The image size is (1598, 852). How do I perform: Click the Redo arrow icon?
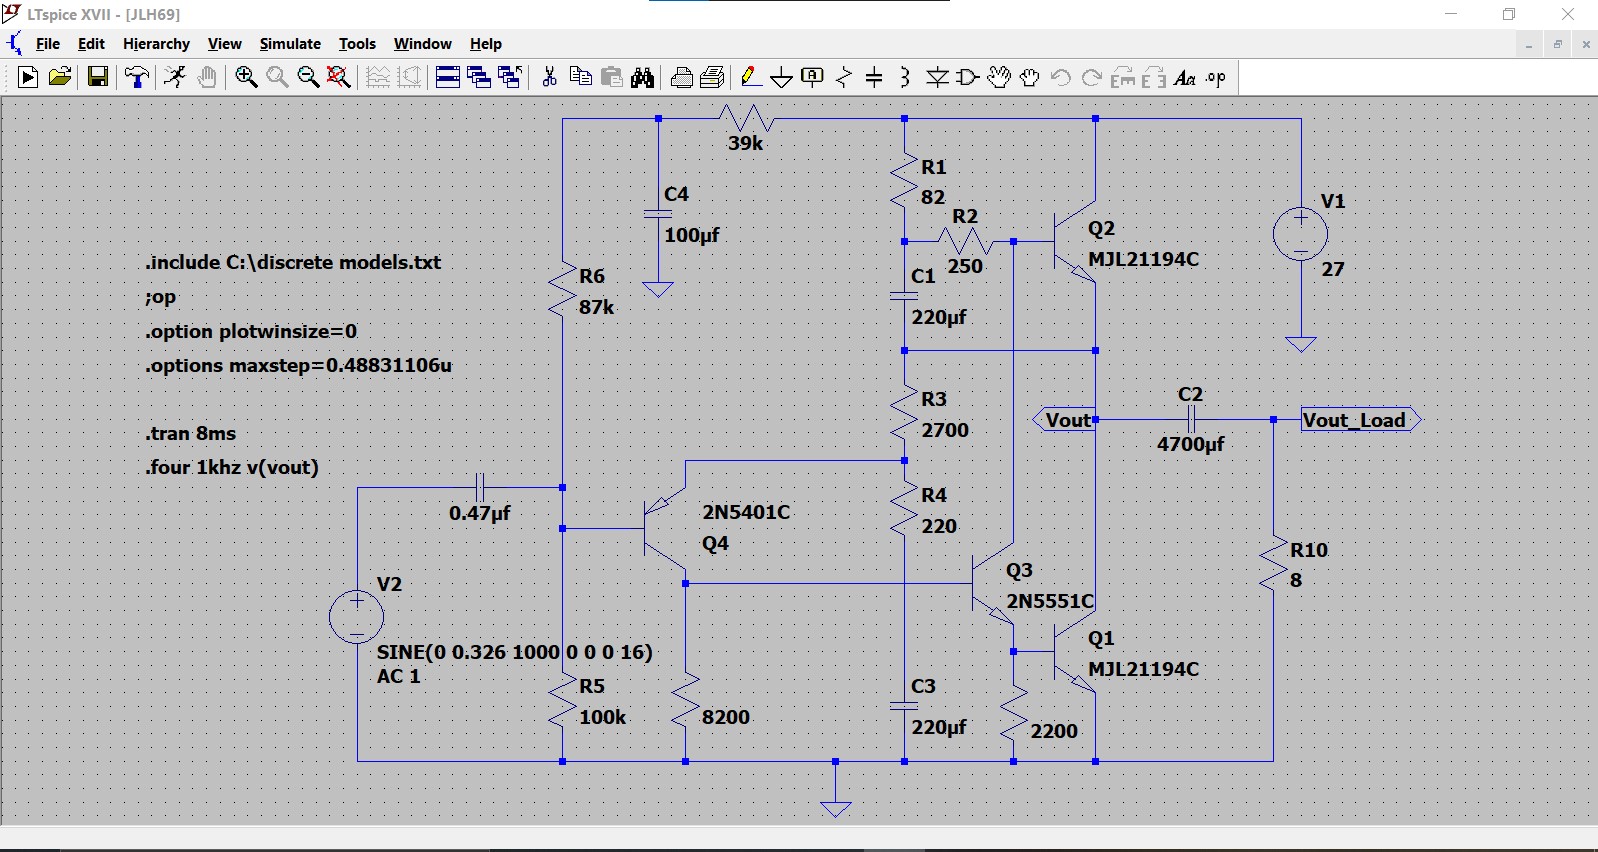1092,77
